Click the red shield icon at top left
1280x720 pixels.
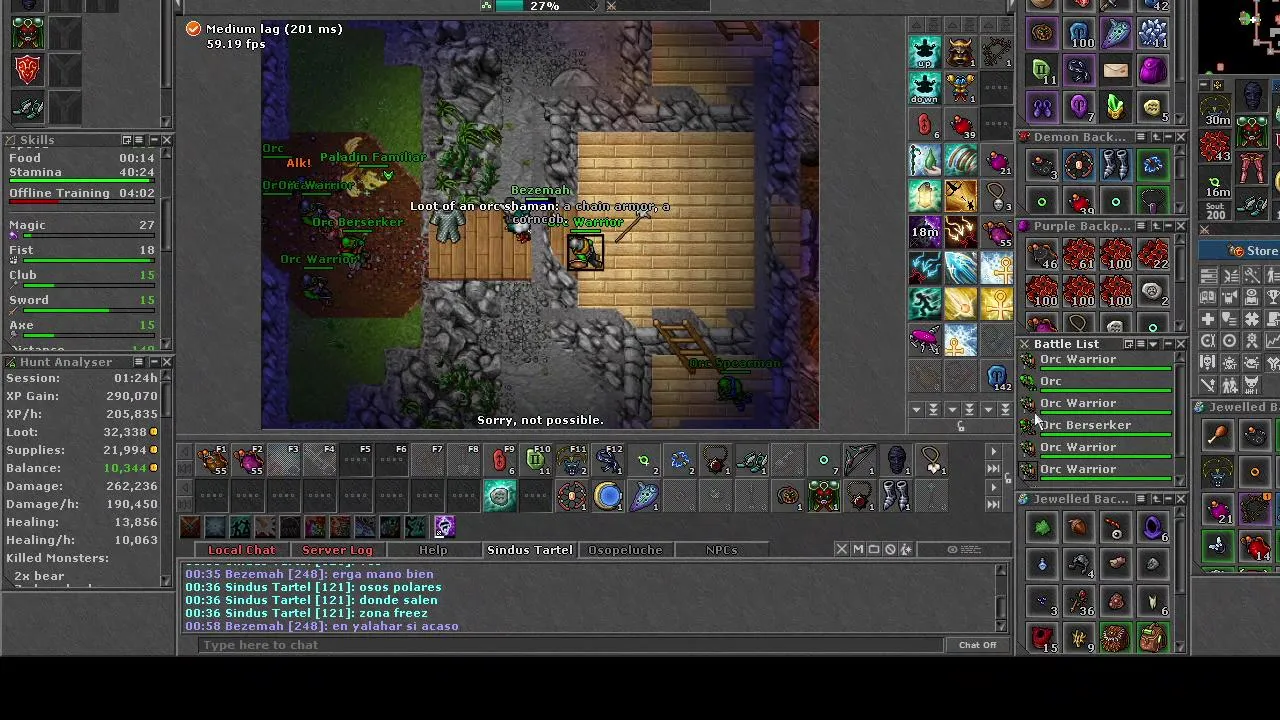[x=28, y=69]
